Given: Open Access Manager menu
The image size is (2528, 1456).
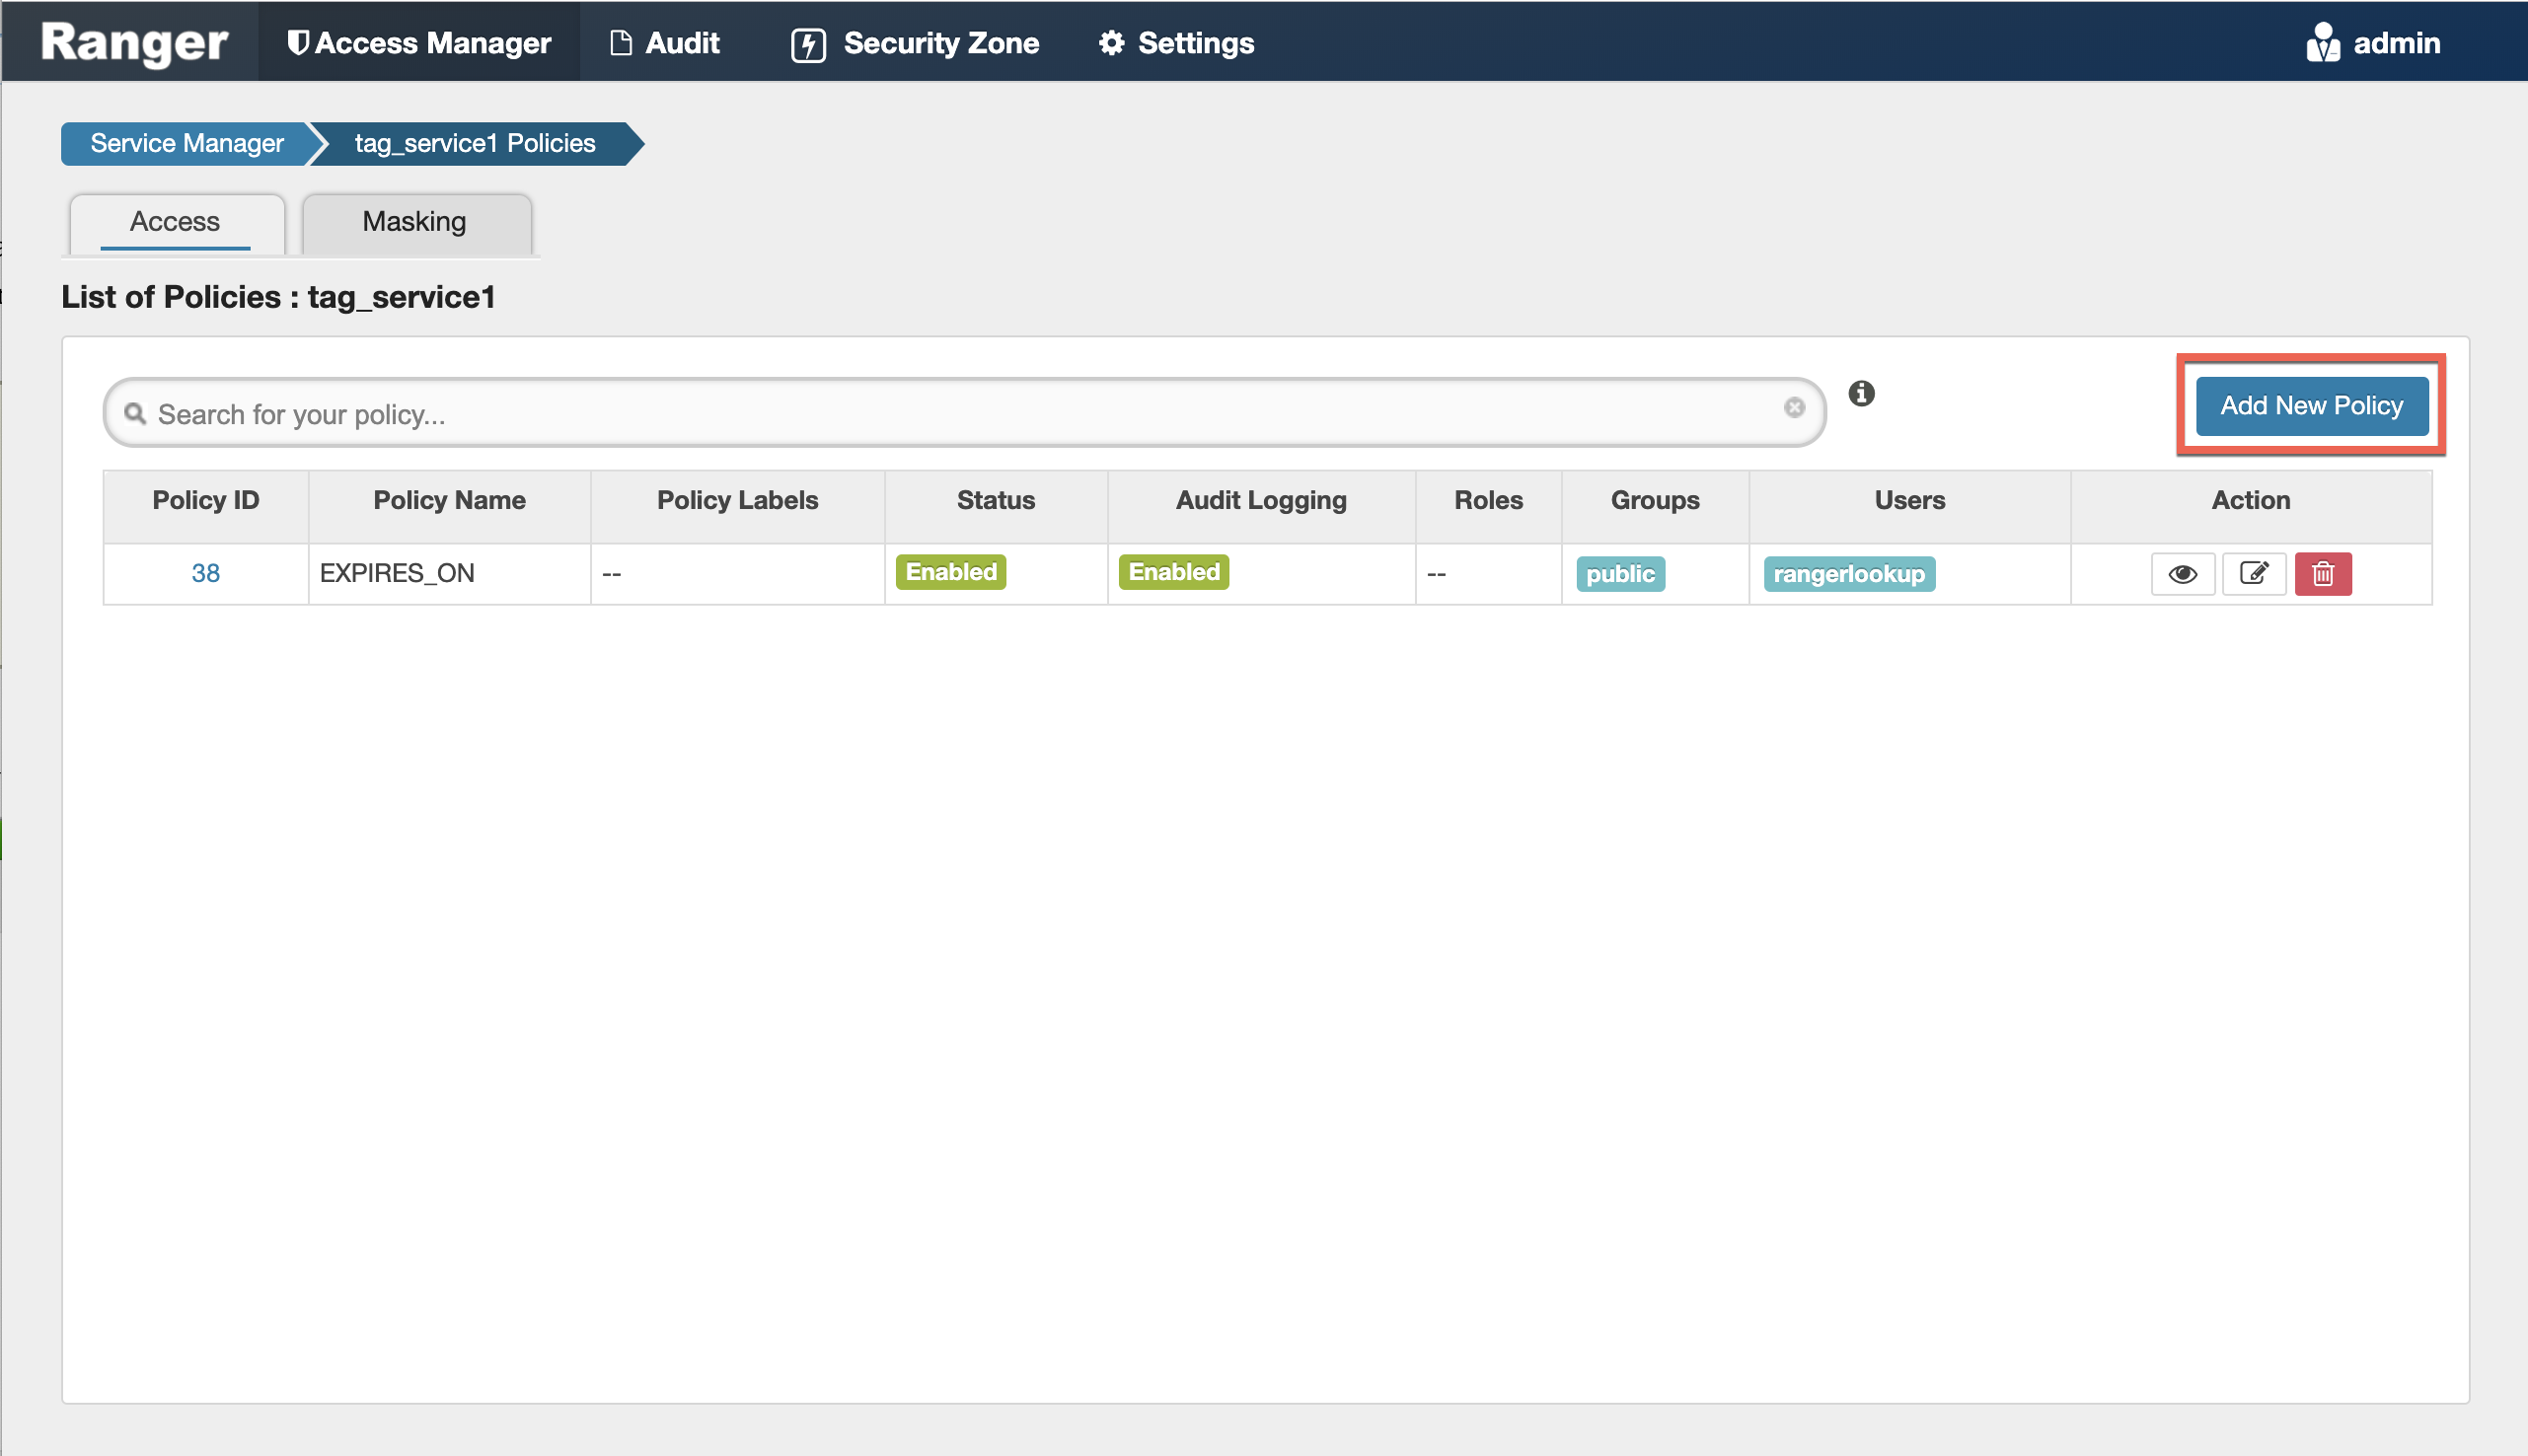Looking at the screenshot, I should tap(419, 43).
